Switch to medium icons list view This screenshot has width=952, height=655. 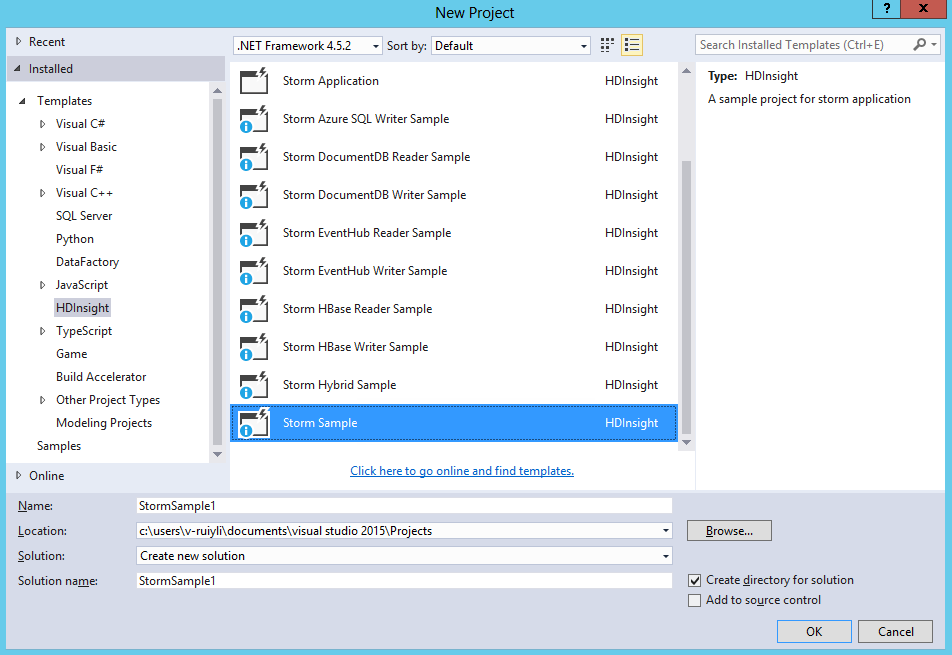click(632, 45)
